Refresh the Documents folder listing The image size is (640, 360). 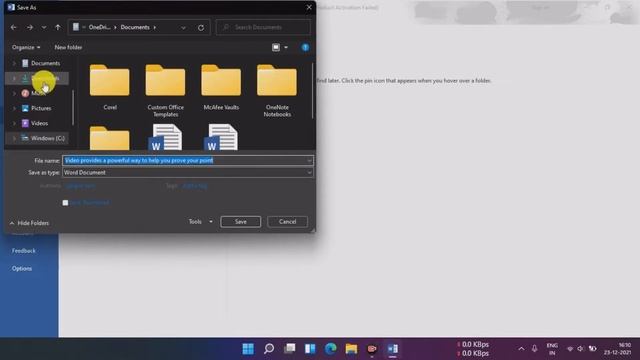(x=201, y=27)
